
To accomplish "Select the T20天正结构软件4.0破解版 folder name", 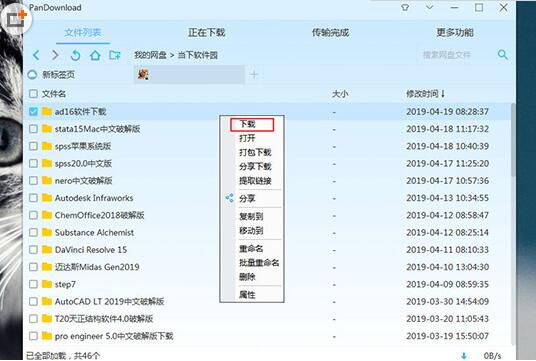I will tap(104, 319).
